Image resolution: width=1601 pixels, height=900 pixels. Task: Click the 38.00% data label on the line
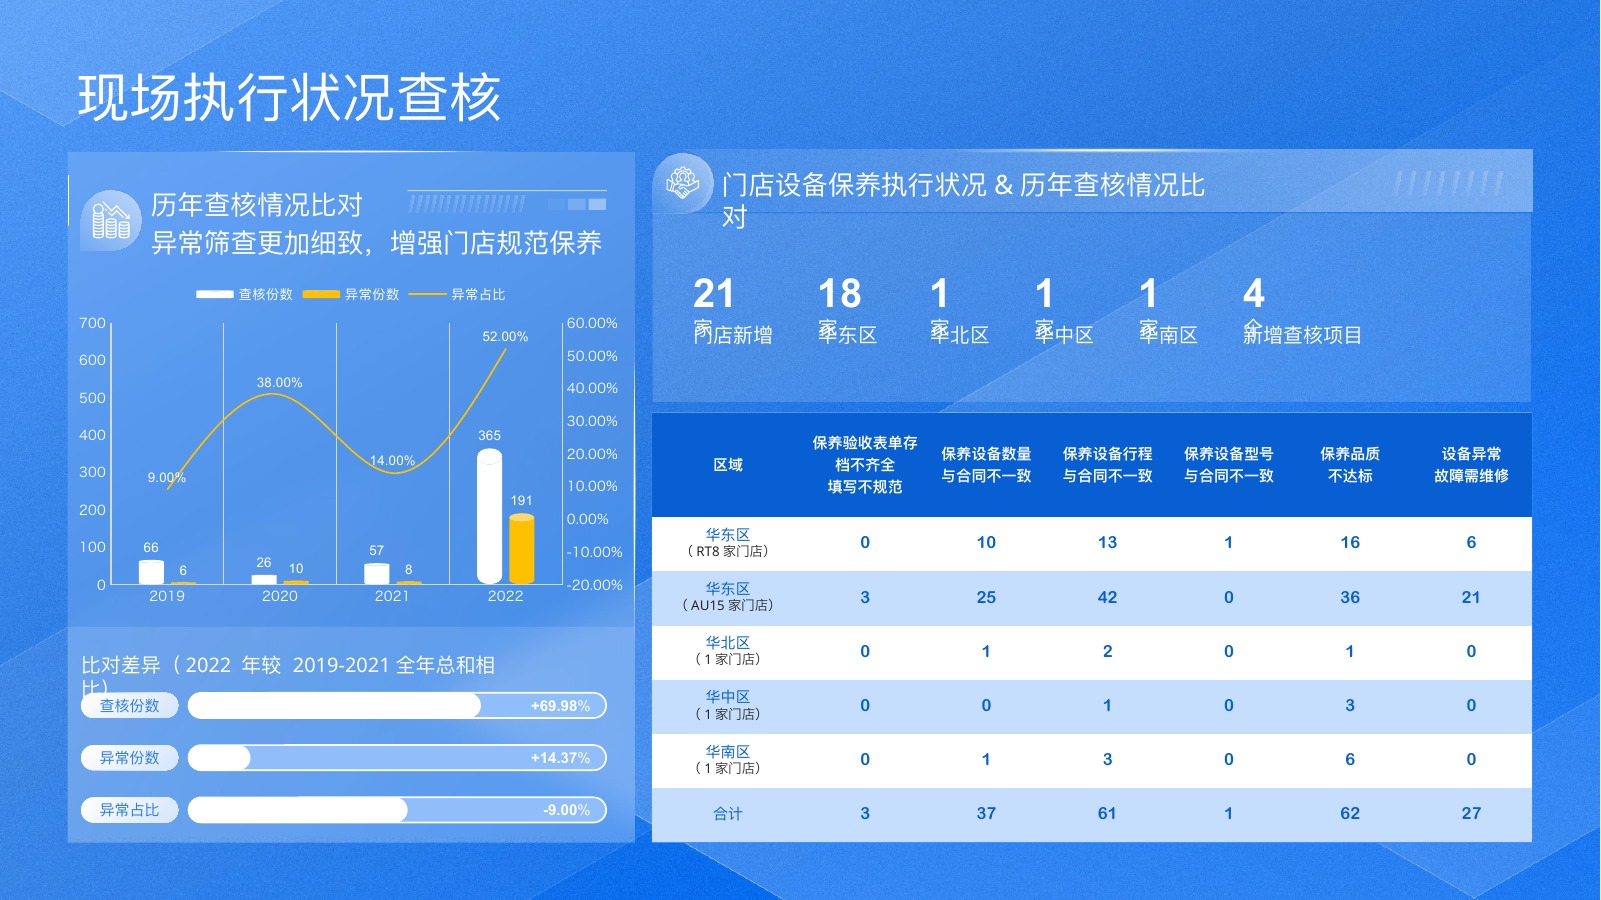(279, 382)
